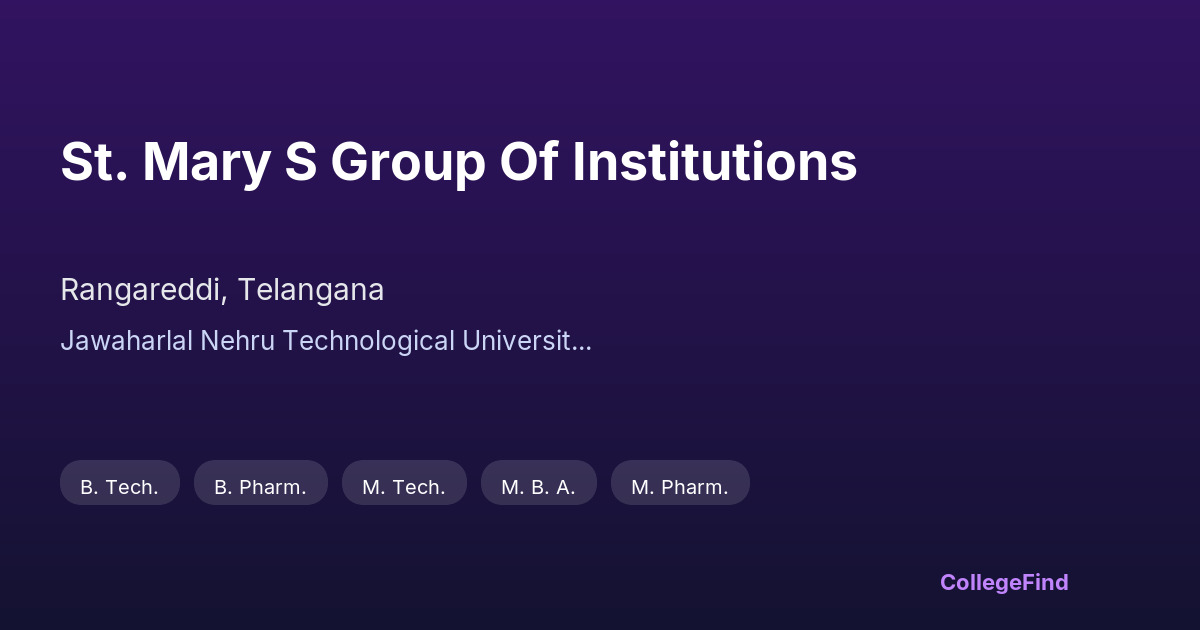Open the CollegeFind brand logo

[x=1004, y=582]
